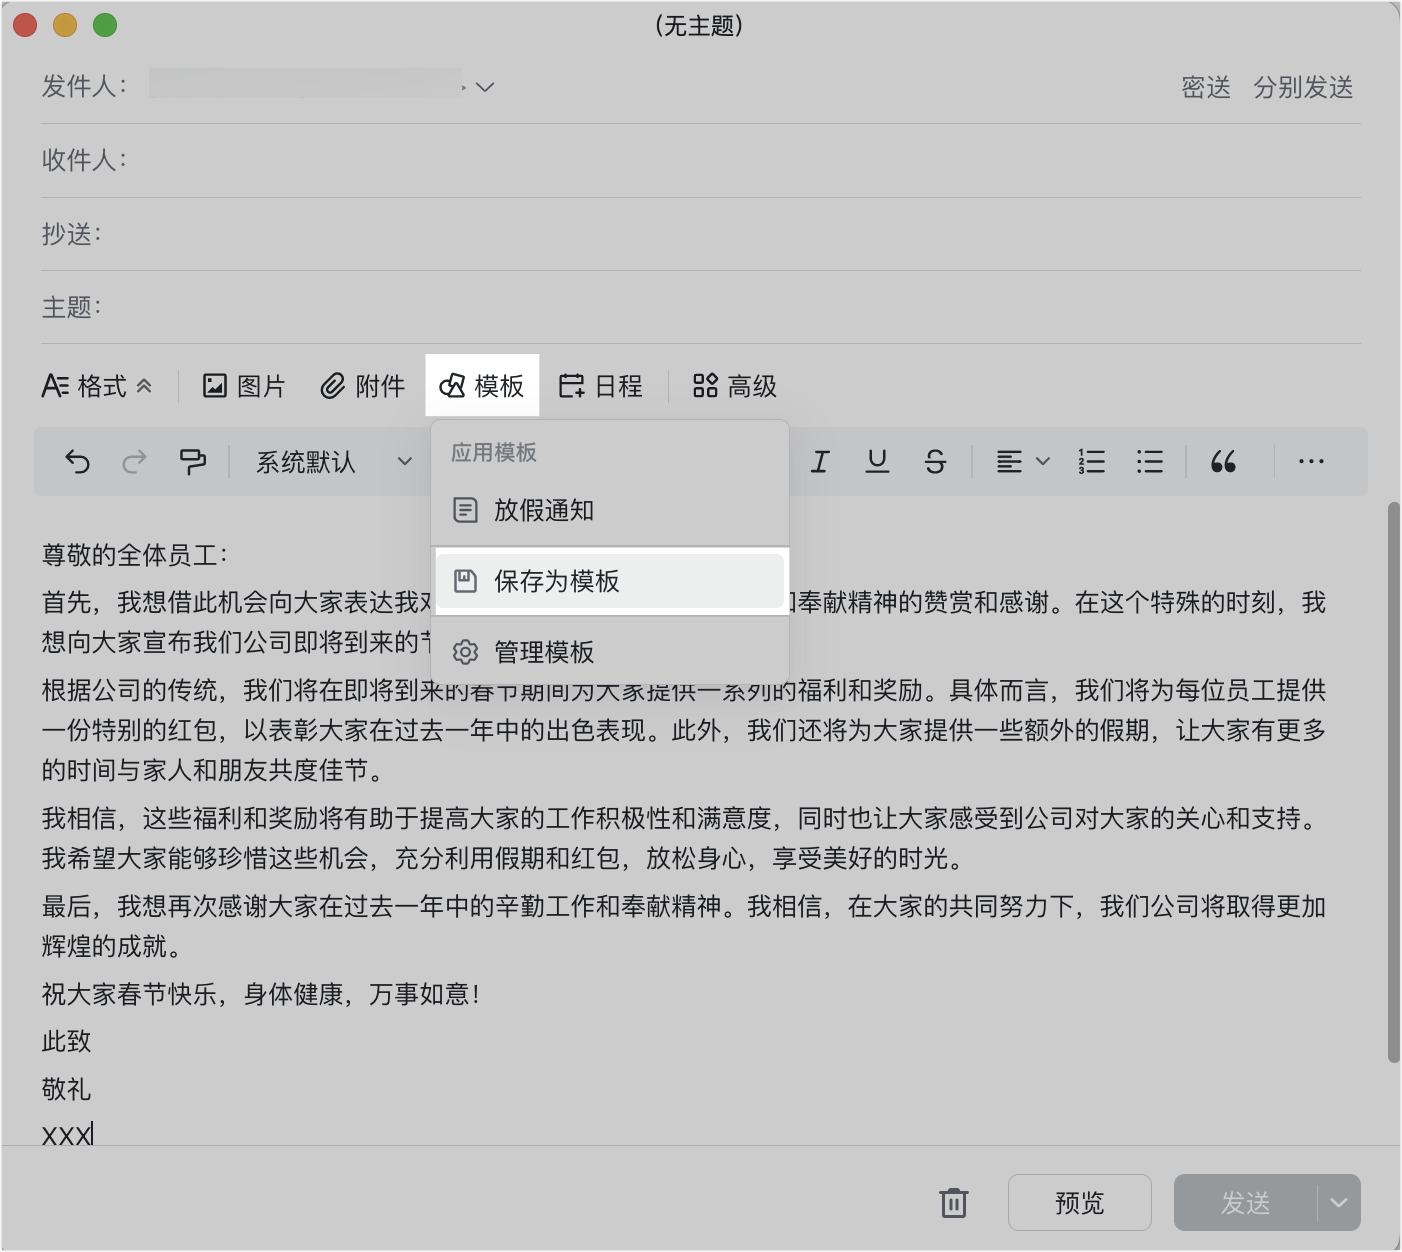
Task: Open the 系统默认 font dropdown
Action: pyautogui.click(x=333, y=461)
